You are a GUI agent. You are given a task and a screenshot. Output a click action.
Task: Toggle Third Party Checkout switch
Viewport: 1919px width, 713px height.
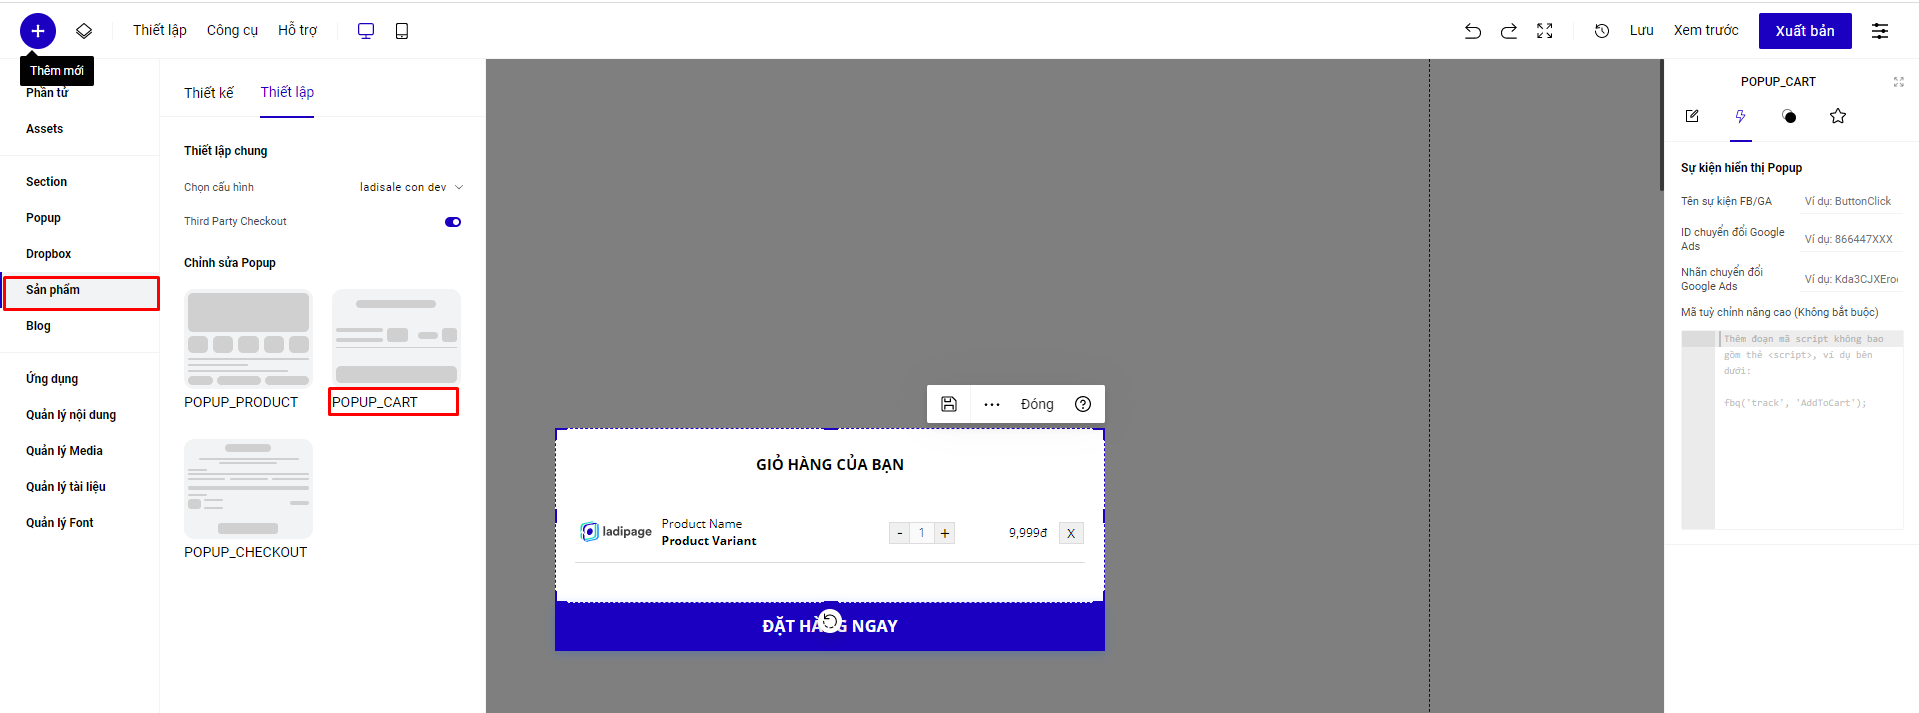(x=453, y=222)
